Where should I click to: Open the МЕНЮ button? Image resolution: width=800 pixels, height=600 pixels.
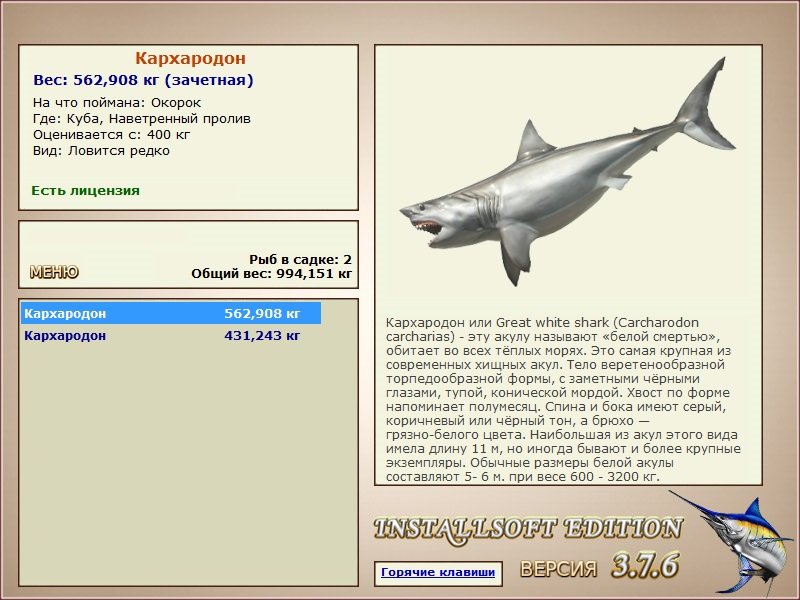click(x=54, y=272)
